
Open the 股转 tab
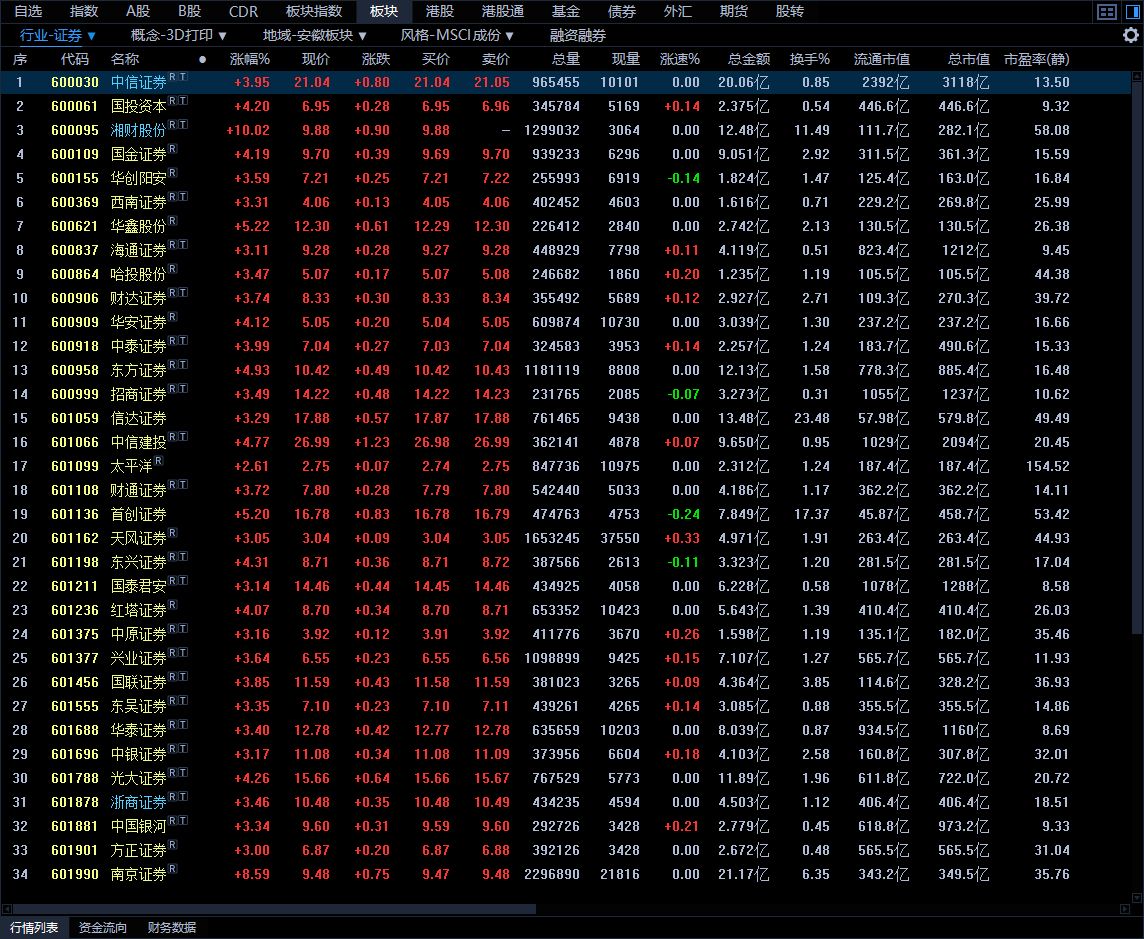(789, 11)
